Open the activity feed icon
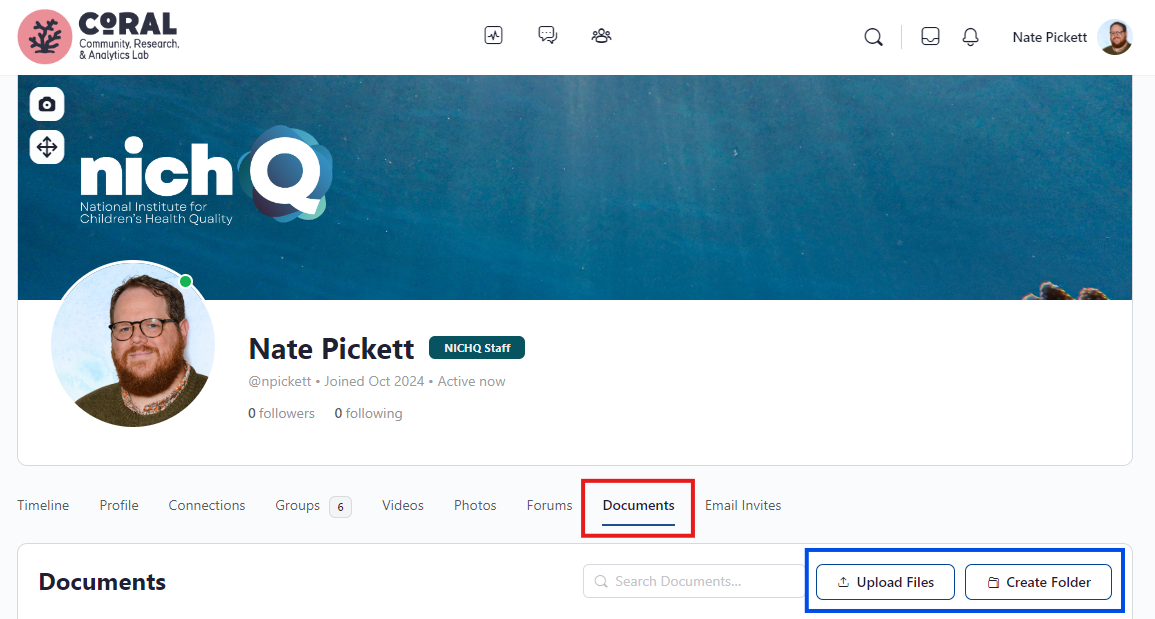 pos(493,36)
